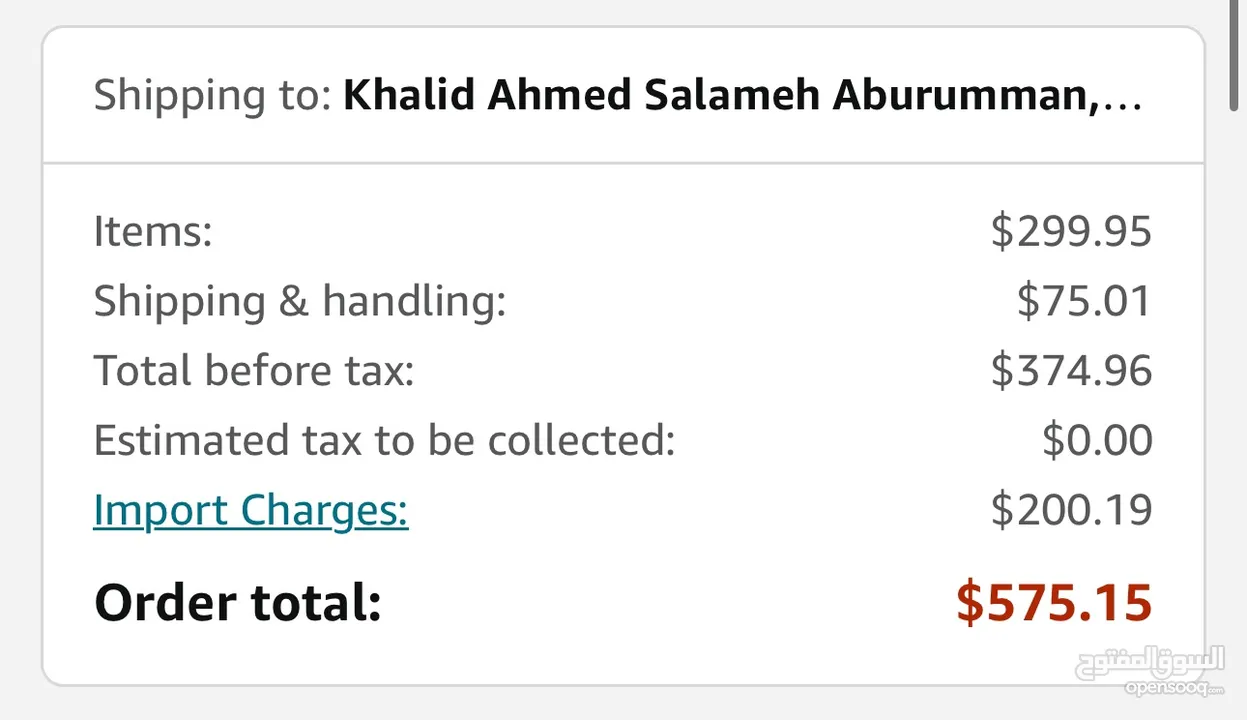Click recipient name Khalid Ahmed Salameh
Screen dimensions: 1247x720
(x=583, y=95)
